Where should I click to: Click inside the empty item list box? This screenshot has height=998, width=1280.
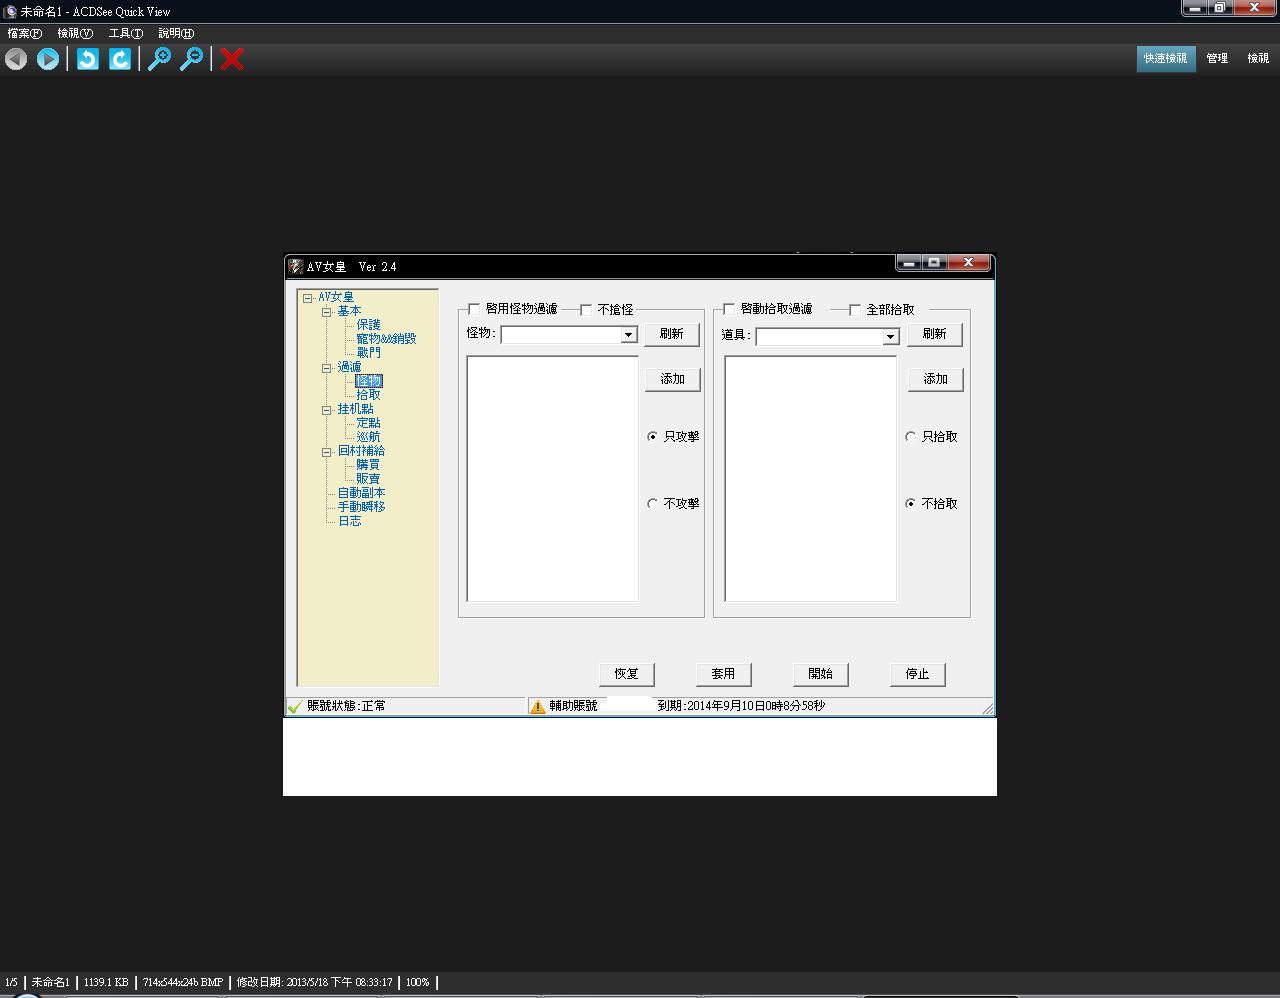pos(811,479)
